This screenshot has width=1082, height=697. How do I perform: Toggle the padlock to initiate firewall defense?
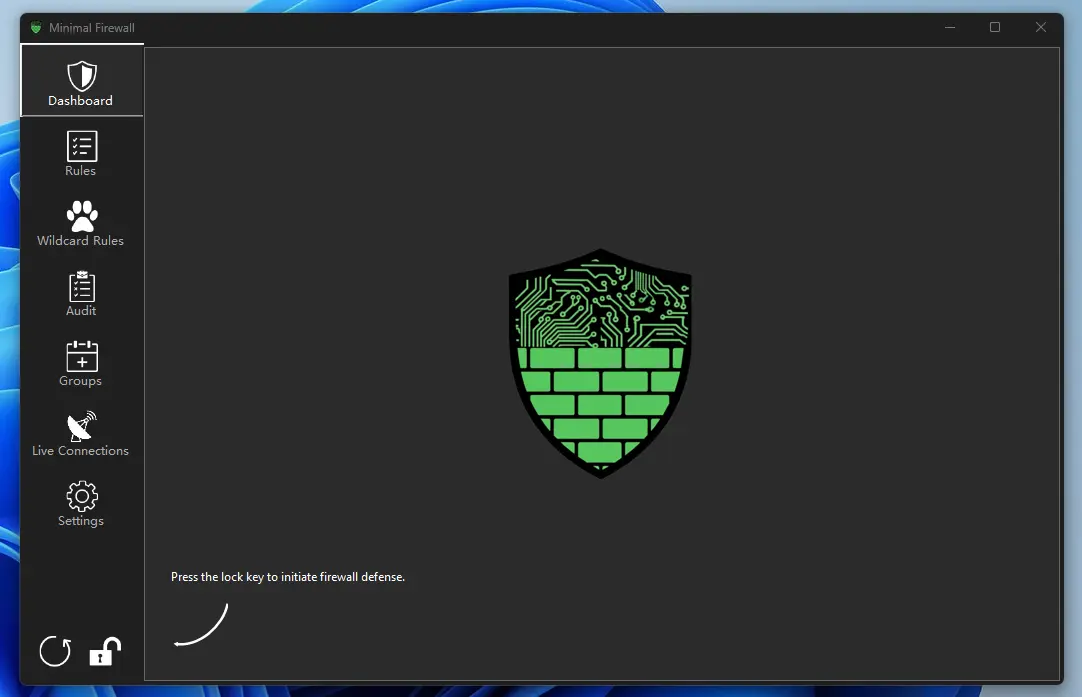tap(104, 652)
